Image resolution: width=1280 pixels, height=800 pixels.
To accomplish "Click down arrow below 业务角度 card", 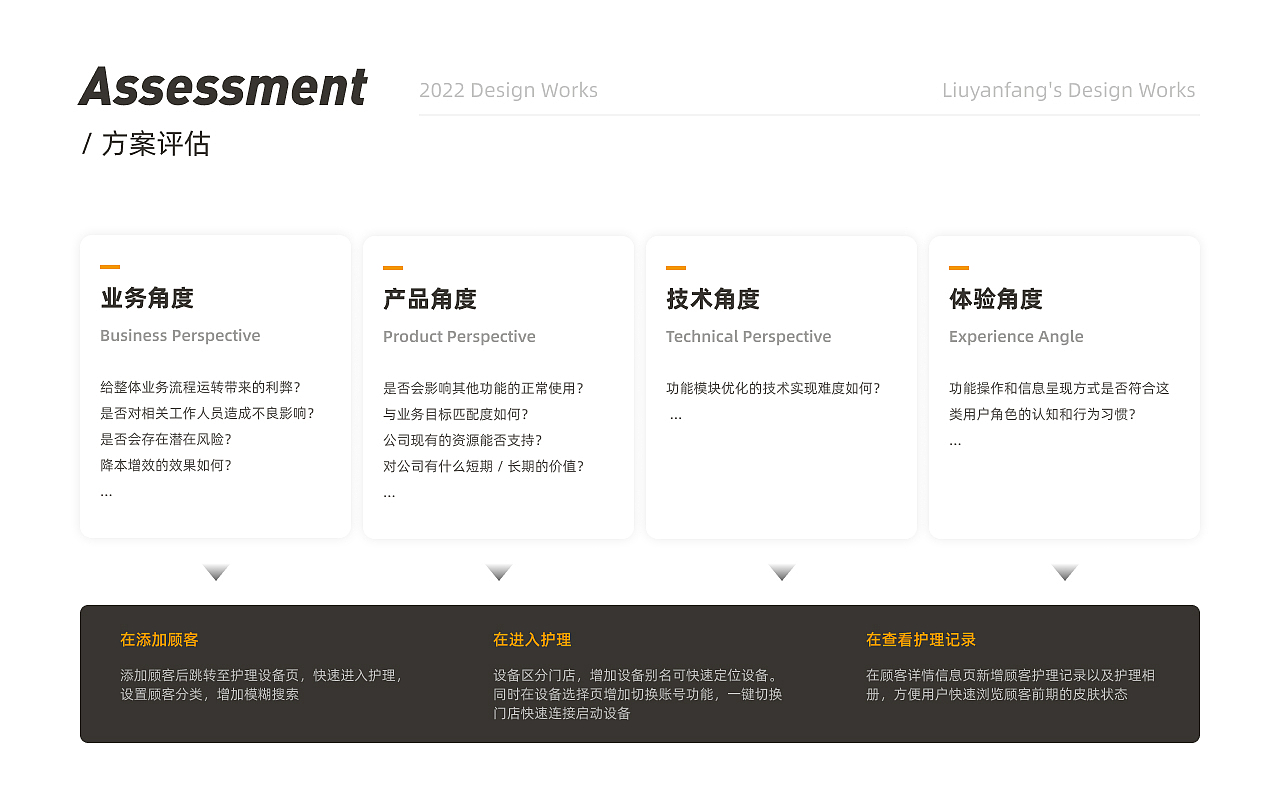I will [x=216, y=572].
